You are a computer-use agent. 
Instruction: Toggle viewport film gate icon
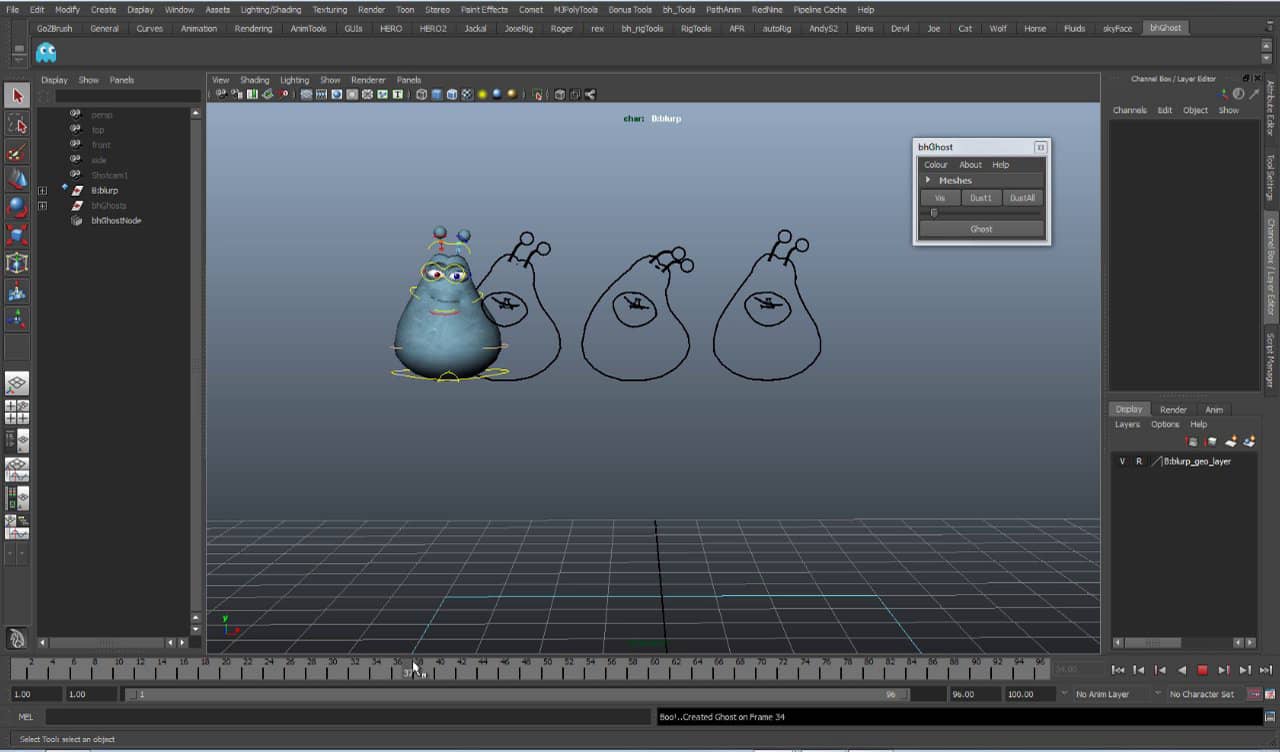[322, 94]
